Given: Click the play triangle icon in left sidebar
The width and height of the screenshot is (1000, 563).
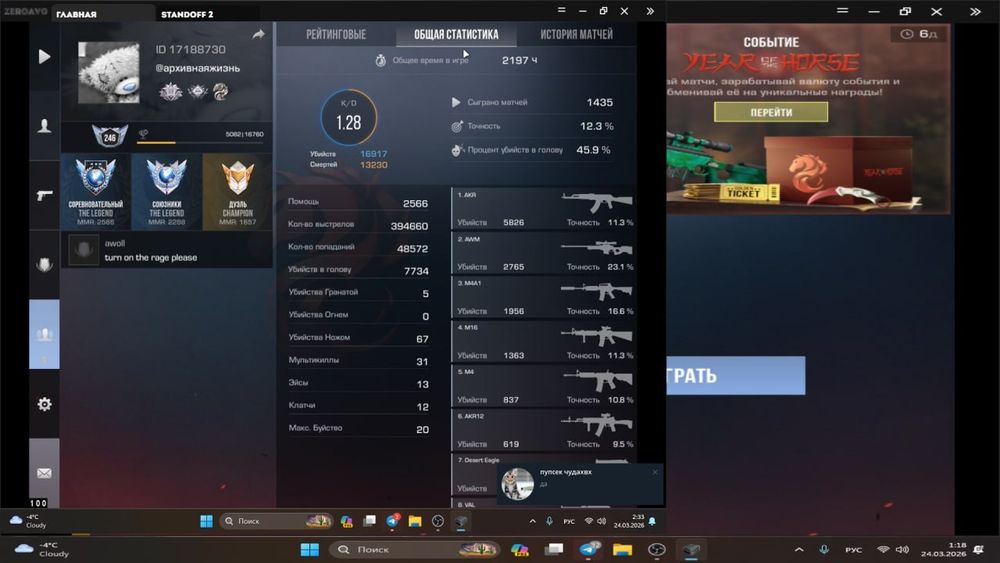Looking at the screenshot, I should 44,57.
